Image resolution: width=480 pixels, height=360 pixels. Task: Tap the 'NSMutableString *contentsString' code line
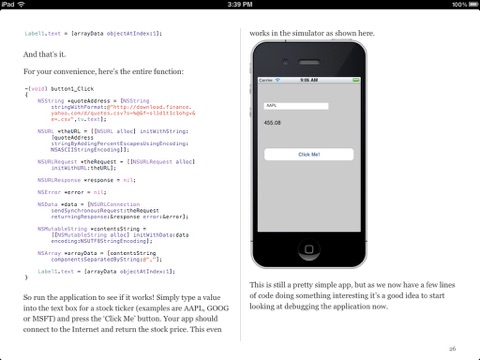92,229
